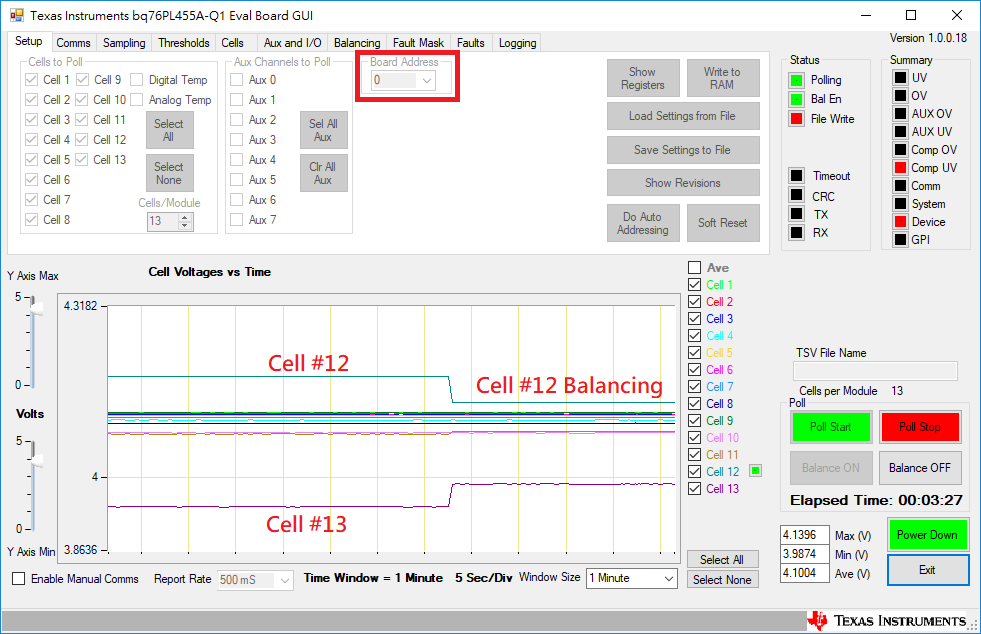Screen dimensions: 981x634
Task: Open the Balancing tab
Action: coord(357,43)
